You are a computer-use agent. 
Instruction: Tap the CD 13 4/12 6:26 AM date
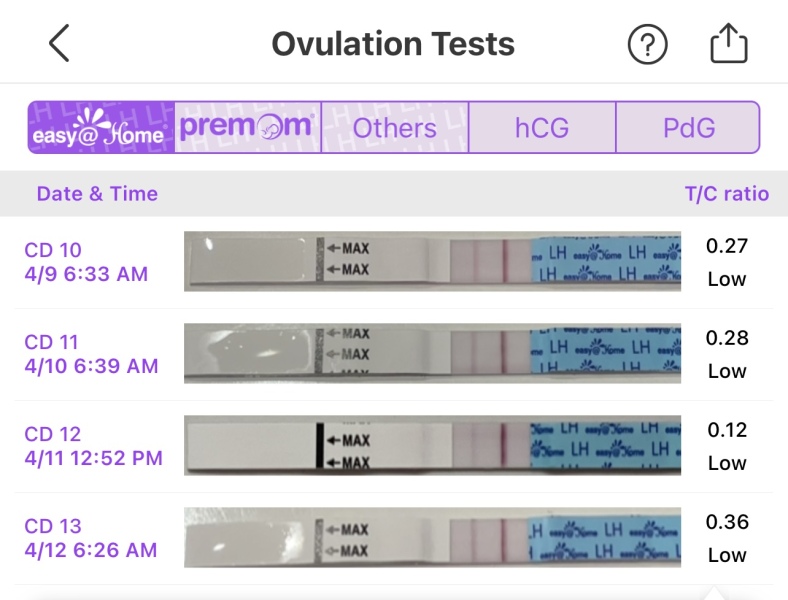pyautogui.click(x=90, y=538)
